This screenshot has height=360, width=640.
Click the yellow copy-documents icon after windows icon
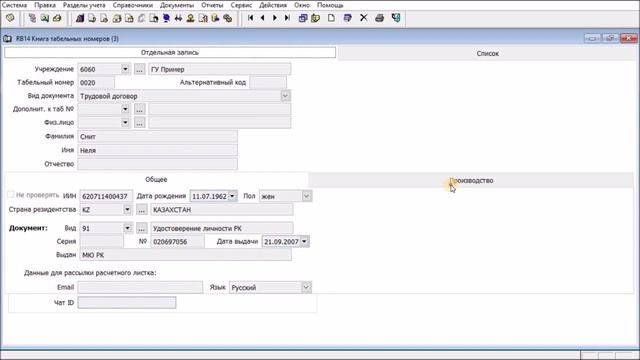(315, 18)
